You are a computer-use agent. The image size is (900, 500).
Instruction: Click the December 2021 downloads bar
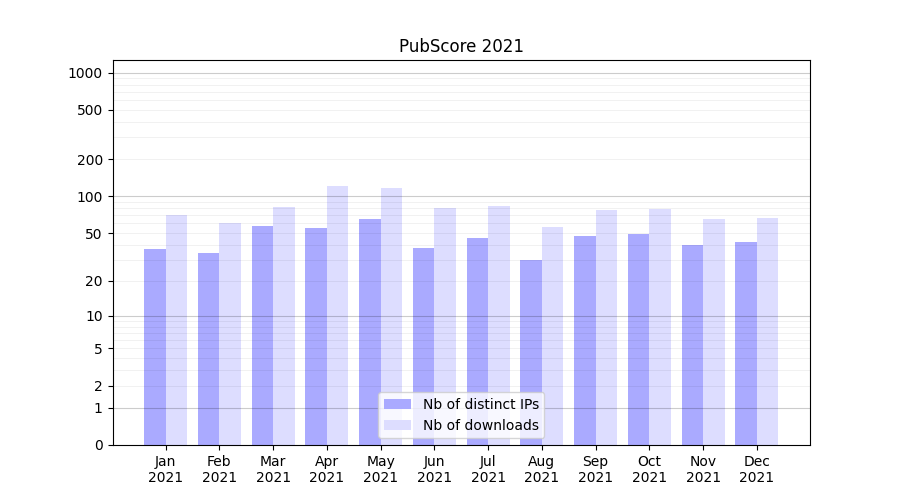pos(767,330)
